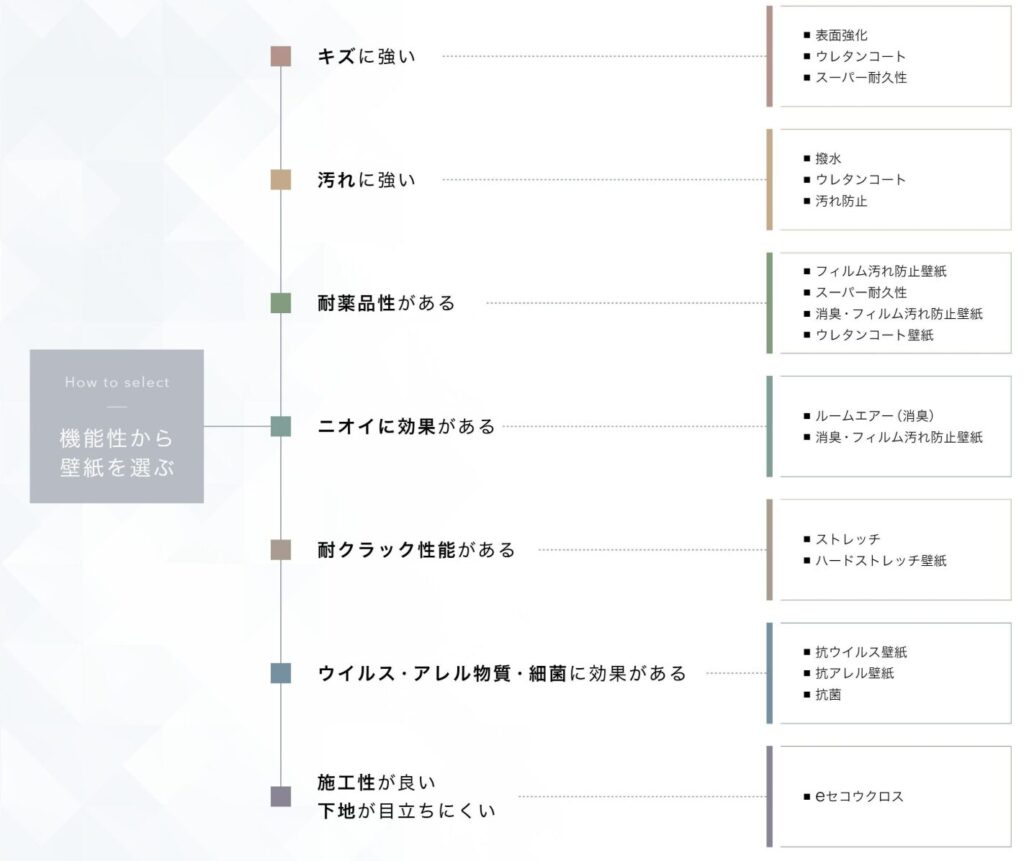Click the green square beside 耐薬品性がある

[x=281, y=303]
